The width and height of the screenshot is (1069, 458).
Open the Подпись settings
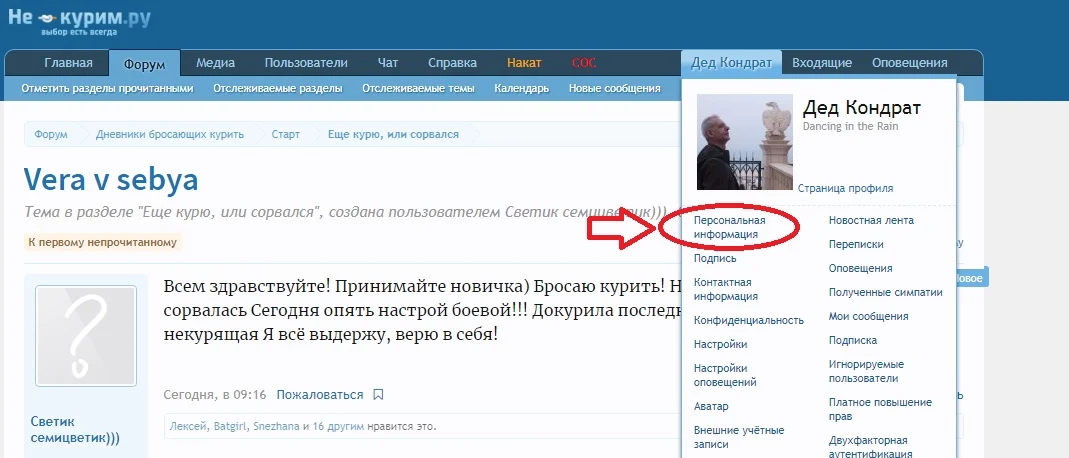[715, 258]
